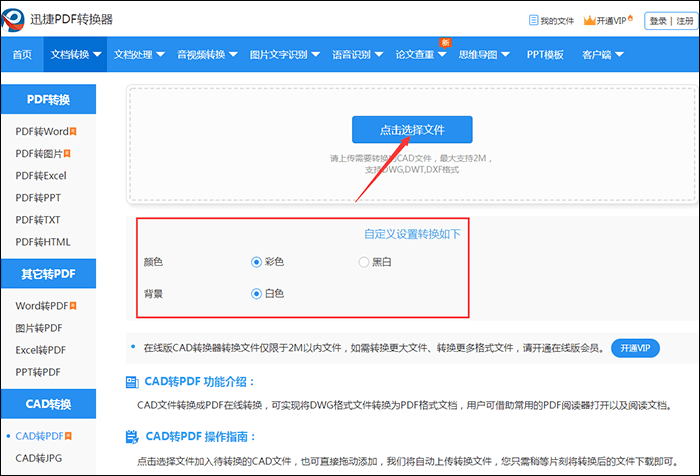This screenshot has width=700, height=476.
Task: Open the PDF转换 sidebar section
Action: pos(48,99)
